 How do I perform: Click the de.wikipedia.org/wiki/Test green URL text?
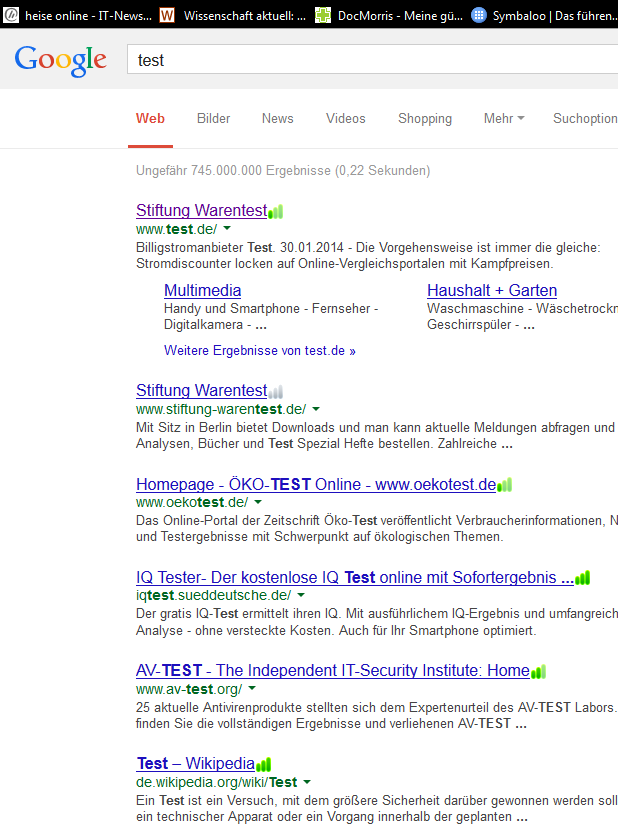tap(217, 782)
